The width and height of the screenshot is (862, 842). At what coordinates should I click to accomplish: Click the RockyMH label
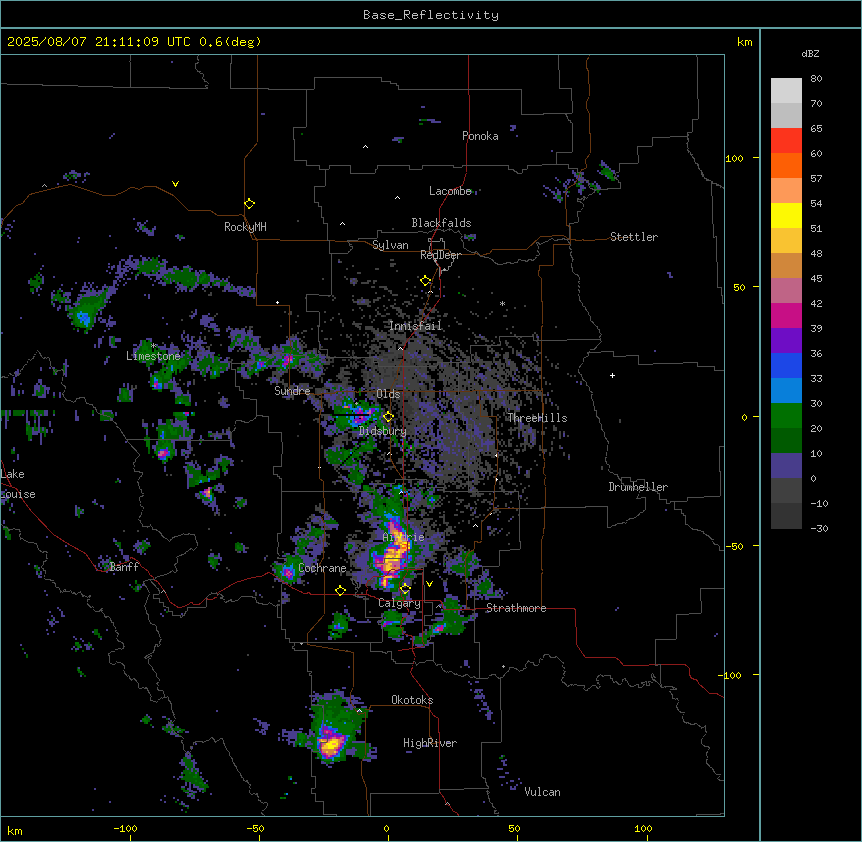[245, 227]
